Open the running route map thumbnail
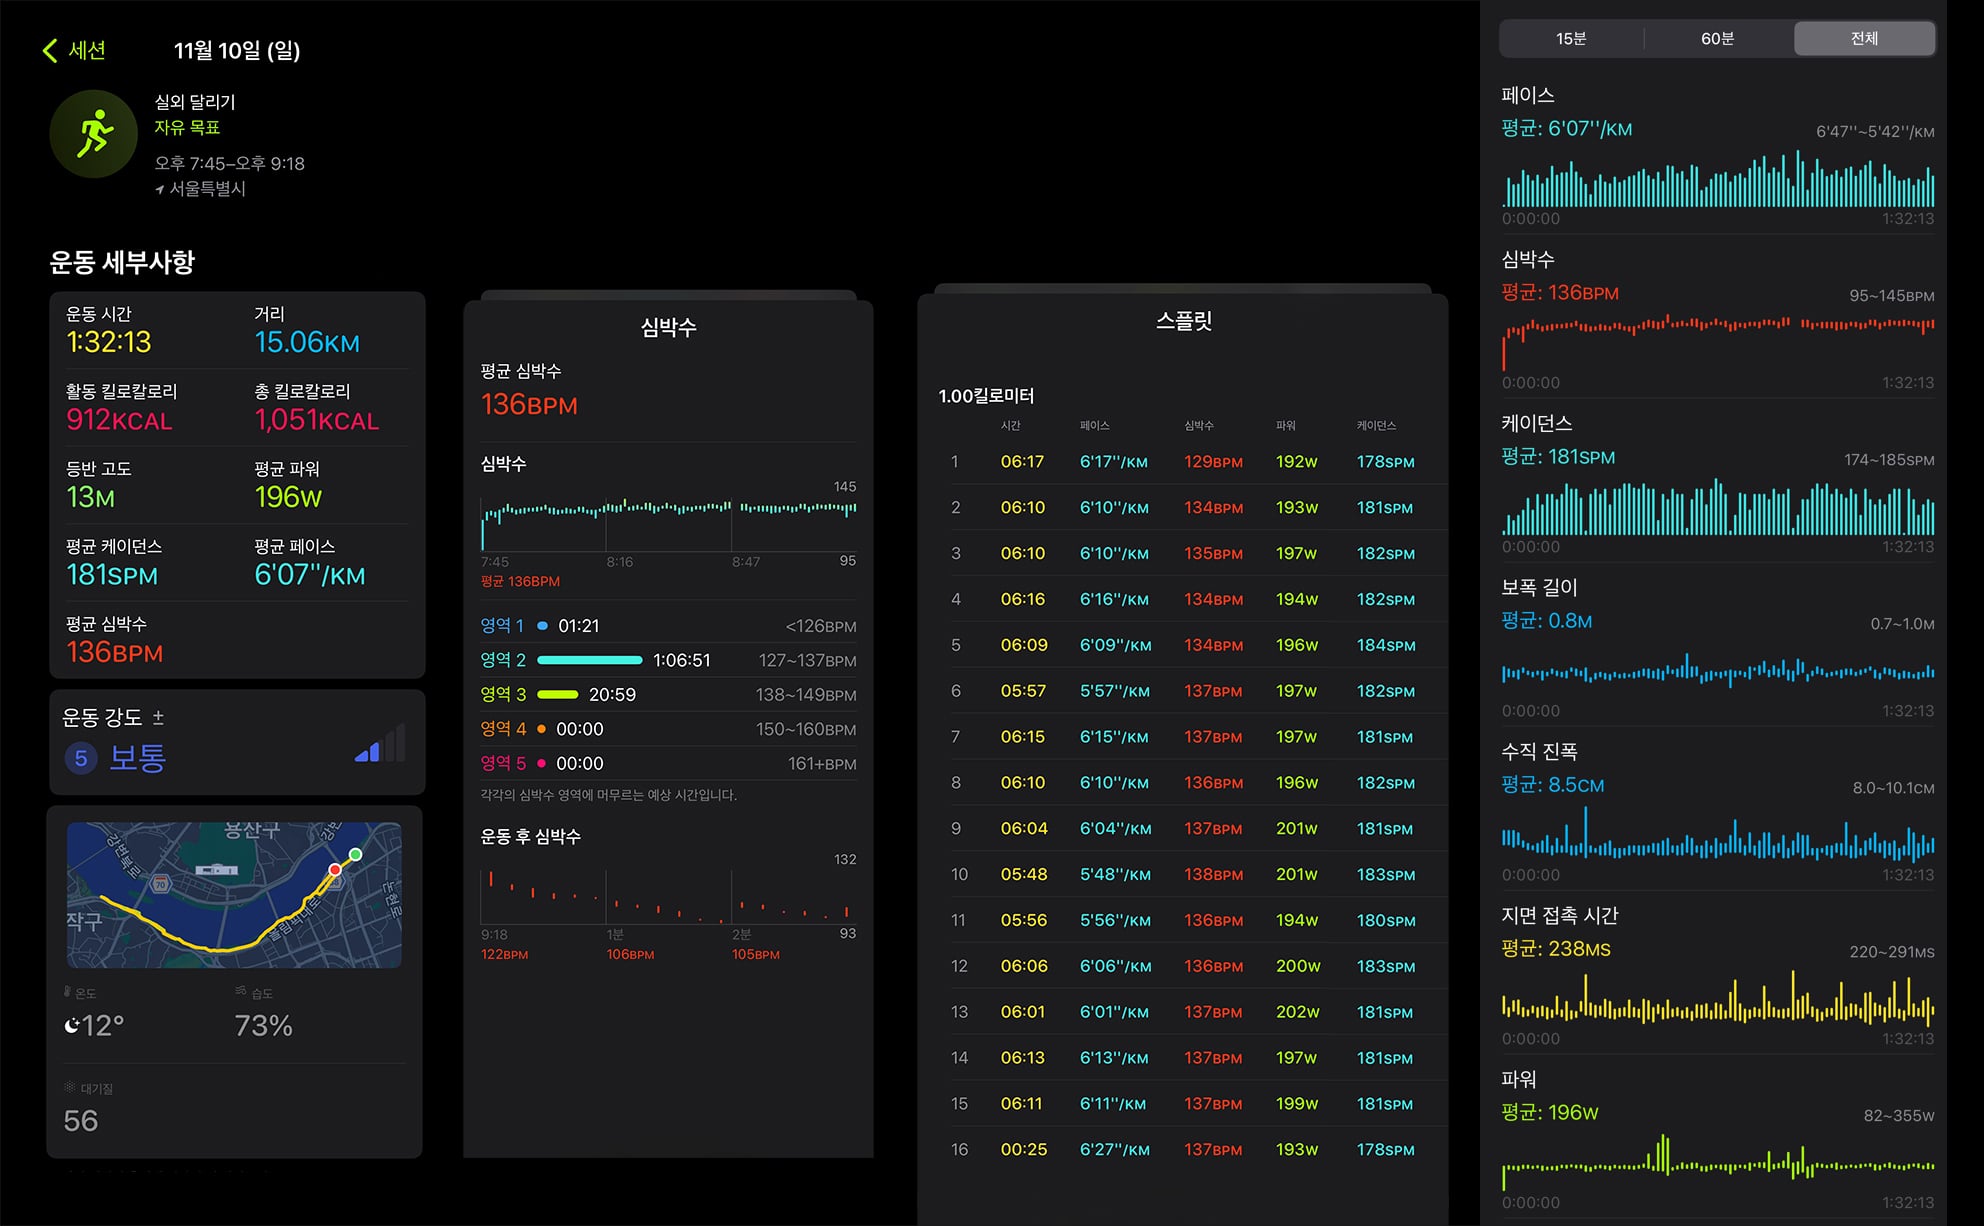The image size is (1984, 1226). tap(234, 895)
